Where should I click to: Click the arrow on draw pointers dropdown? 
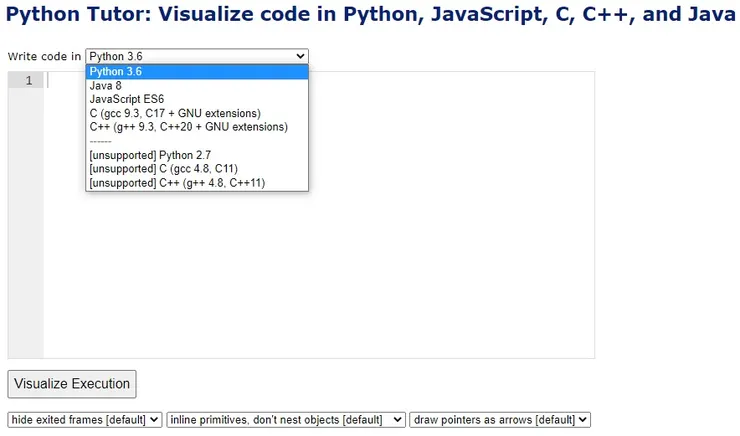(x=584, y=420)
